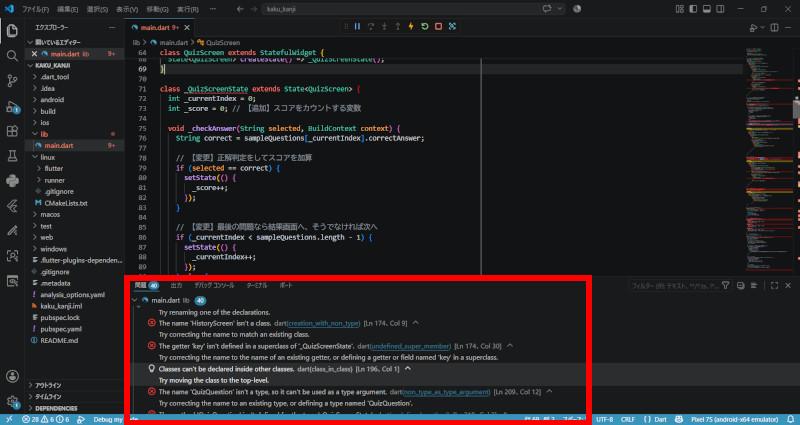The image size is (800, 425).
Task: Trigger Flutter Hot Reload lightning icon
Action: (x=411, y=27)
